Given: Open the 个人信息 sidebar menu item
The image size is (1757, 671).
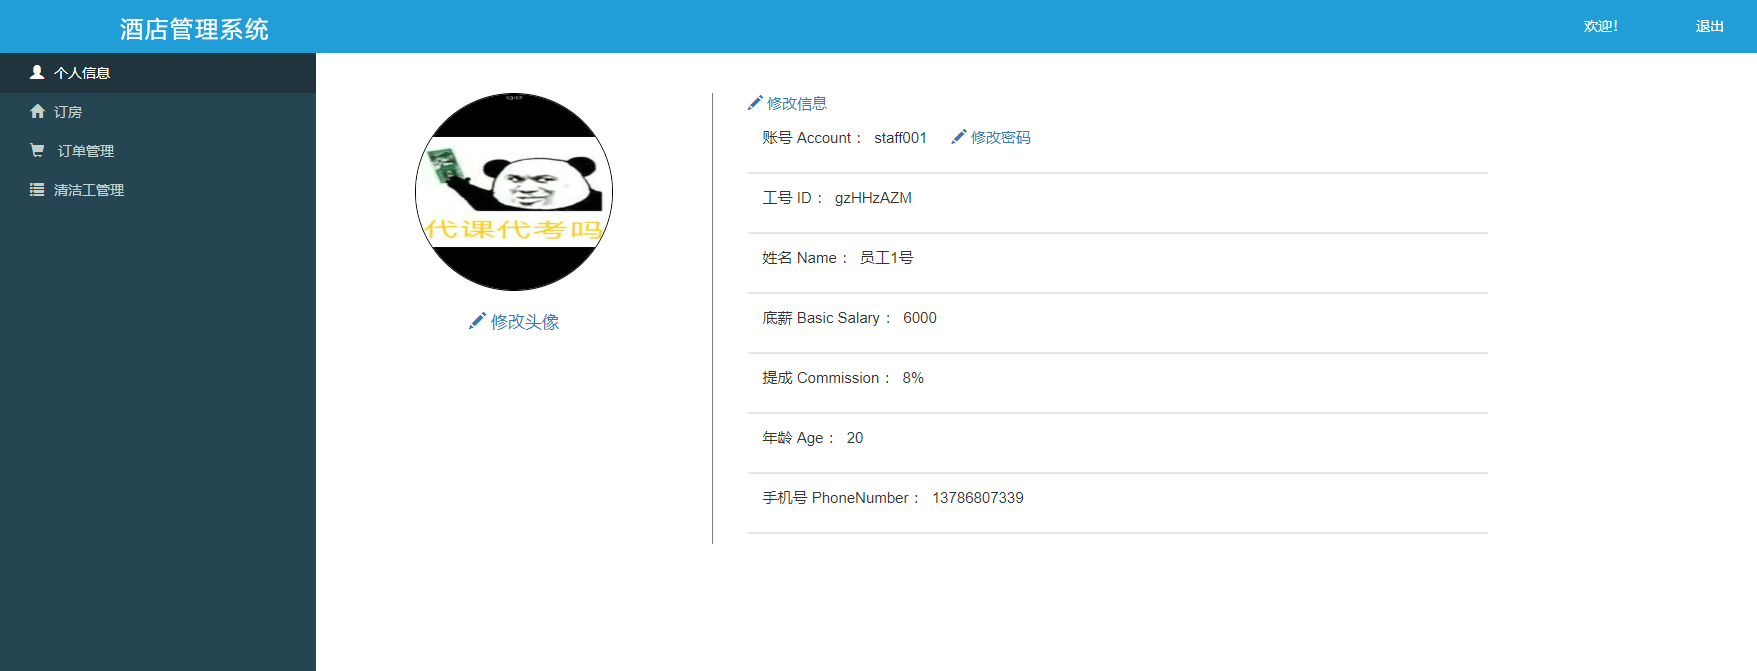Looking at the screenshot, I should (158, 73).
